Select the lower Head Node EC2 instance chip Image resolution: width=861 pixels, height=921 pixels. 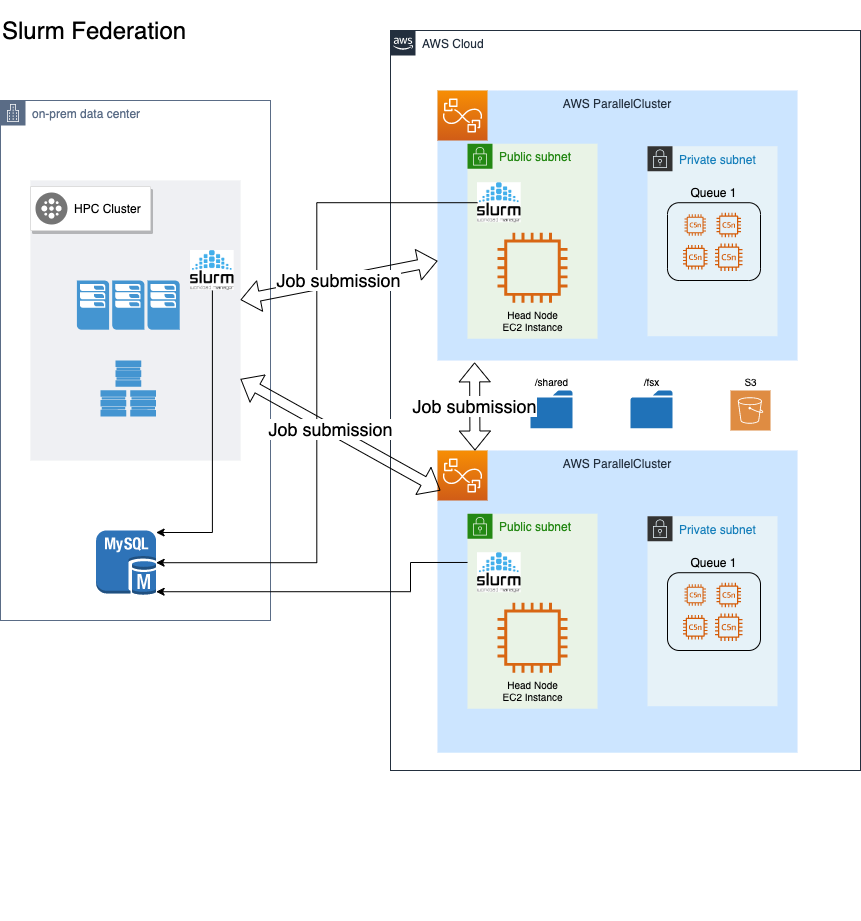pyautogui.click(x=533, y=638)
